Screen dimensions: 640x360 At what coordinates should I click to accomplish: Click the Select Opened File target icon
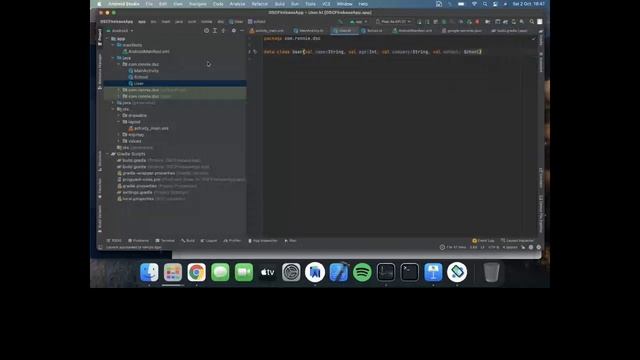206,31
